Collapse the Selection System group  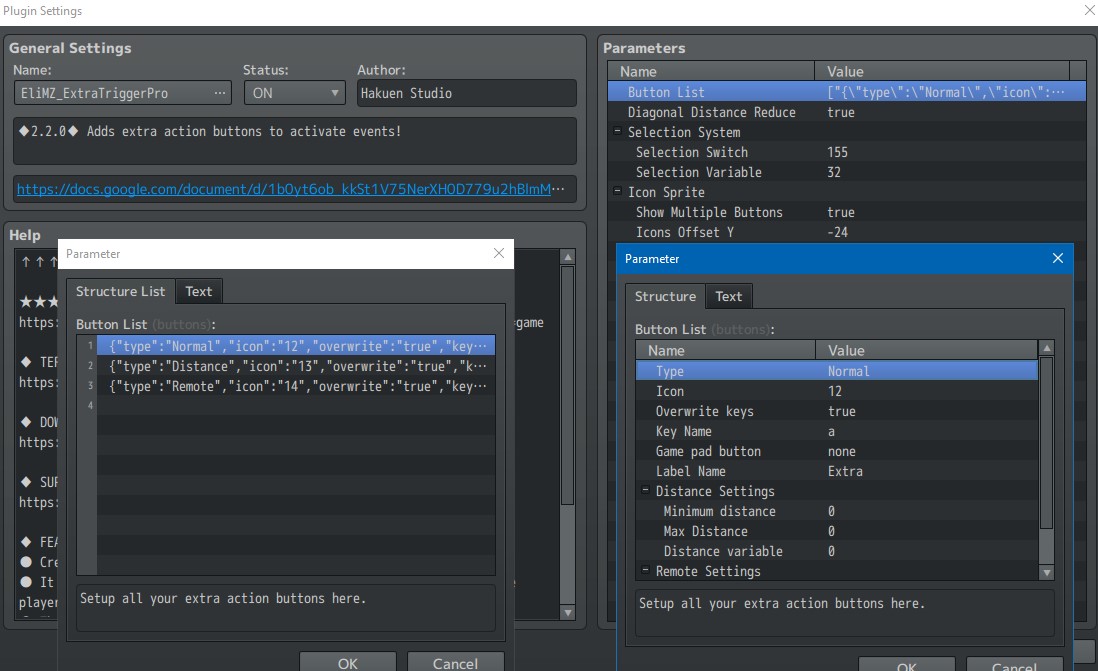[x=617, y=131]
